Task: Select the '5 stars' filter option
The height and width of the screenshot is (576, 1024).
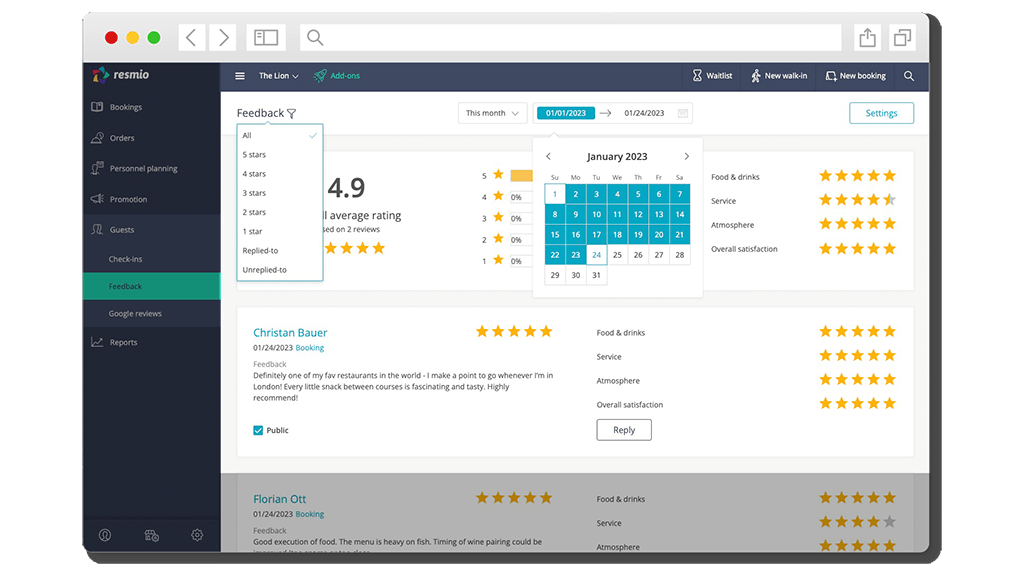Action: [255, 155]
